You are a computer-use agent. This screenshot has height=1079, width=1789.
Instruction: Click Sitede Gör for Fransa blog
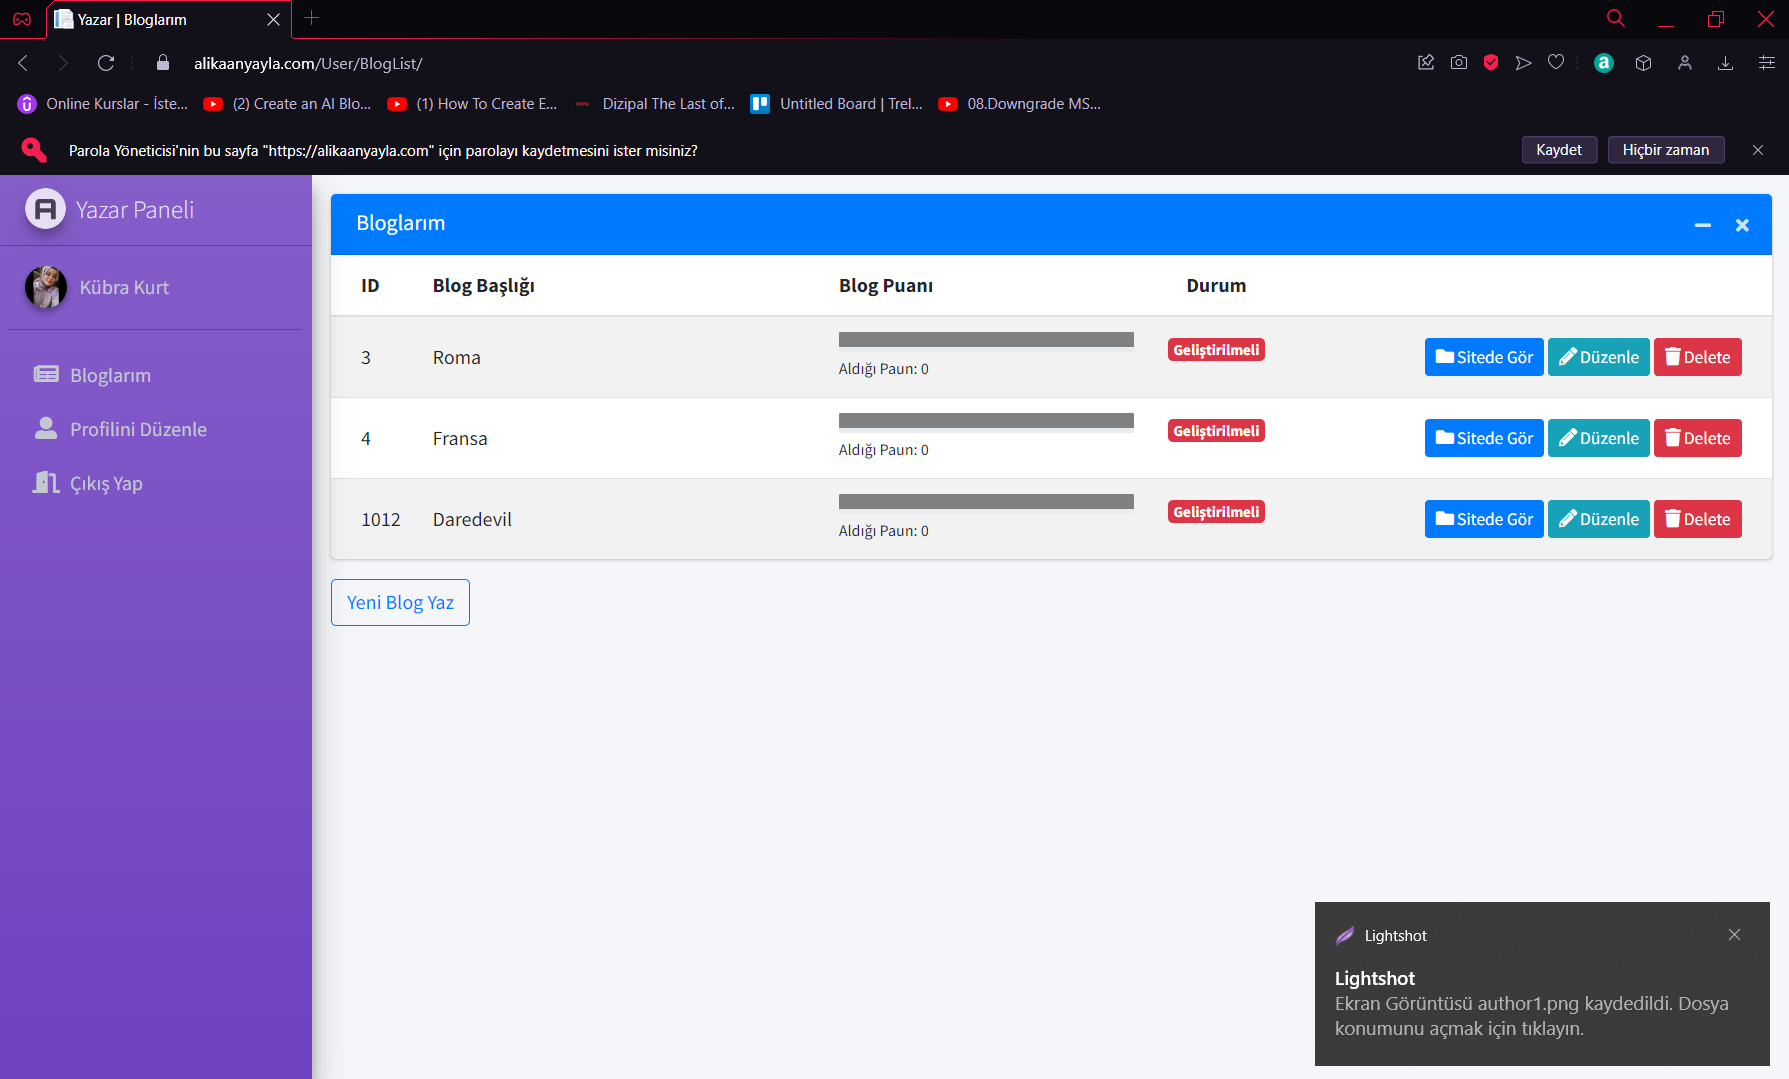coord(1484,438)
